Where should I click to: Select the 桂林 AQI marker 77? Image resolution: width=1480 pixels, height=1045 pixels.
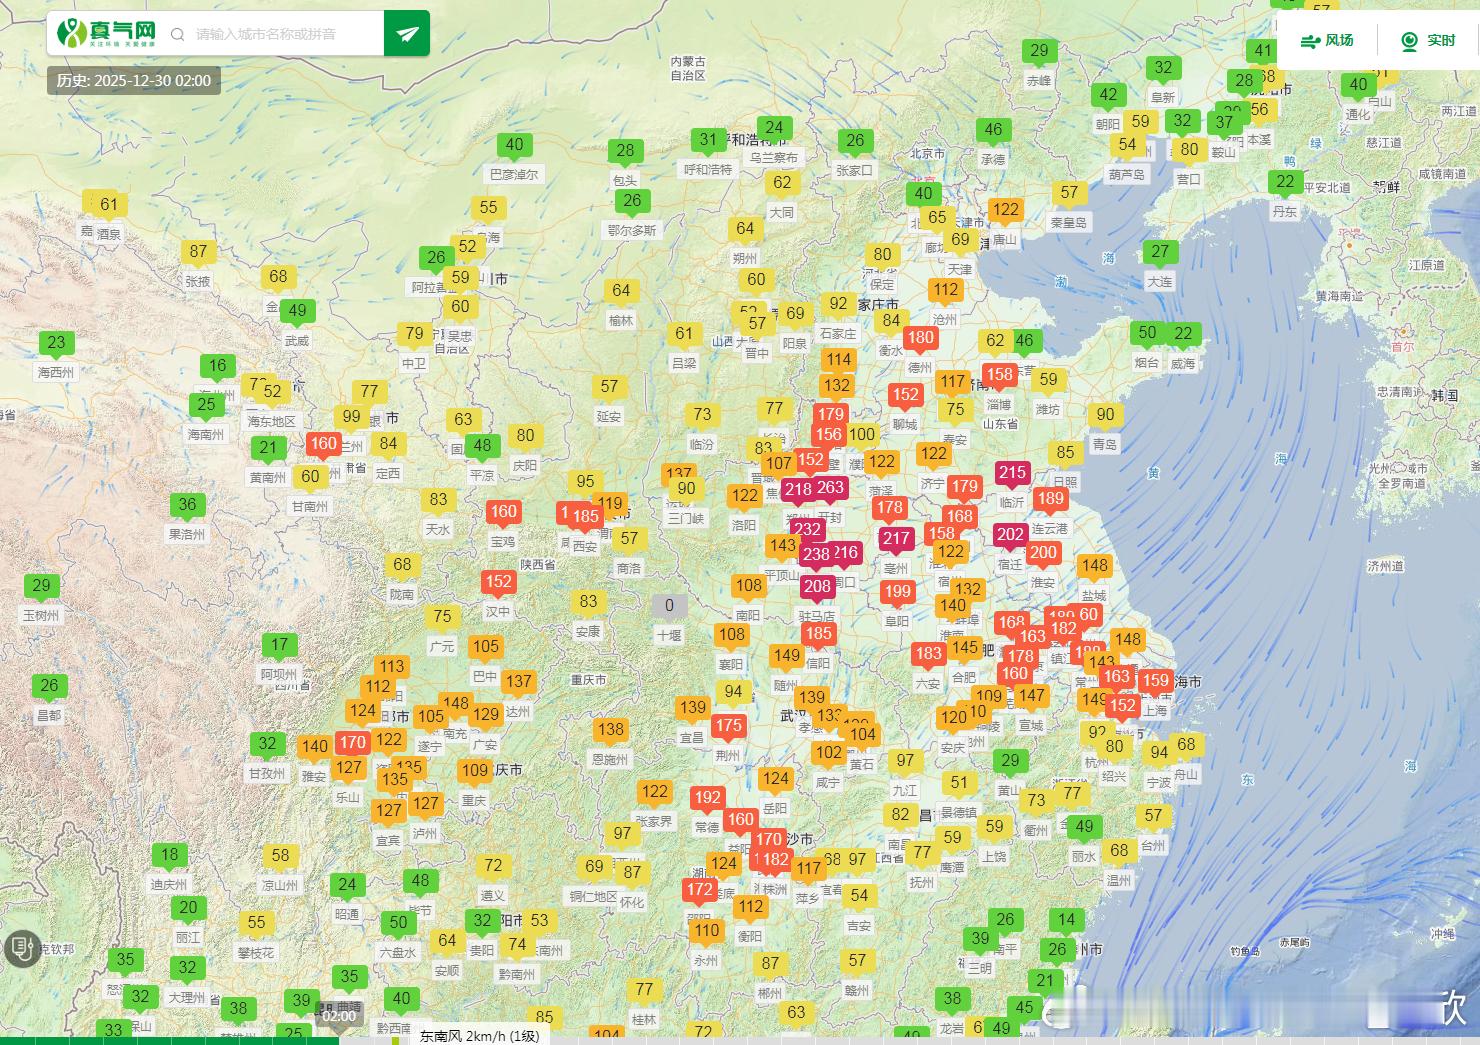pyautogui.click(x=644, y=991)
